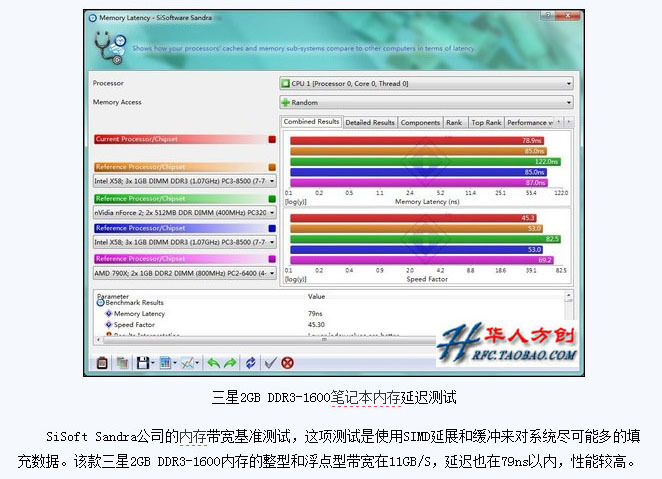Image resolution: width=662 pixels, height=479 pixels.
Task: Click the Speed Factor parameter diamond icon
Action: 109,325
